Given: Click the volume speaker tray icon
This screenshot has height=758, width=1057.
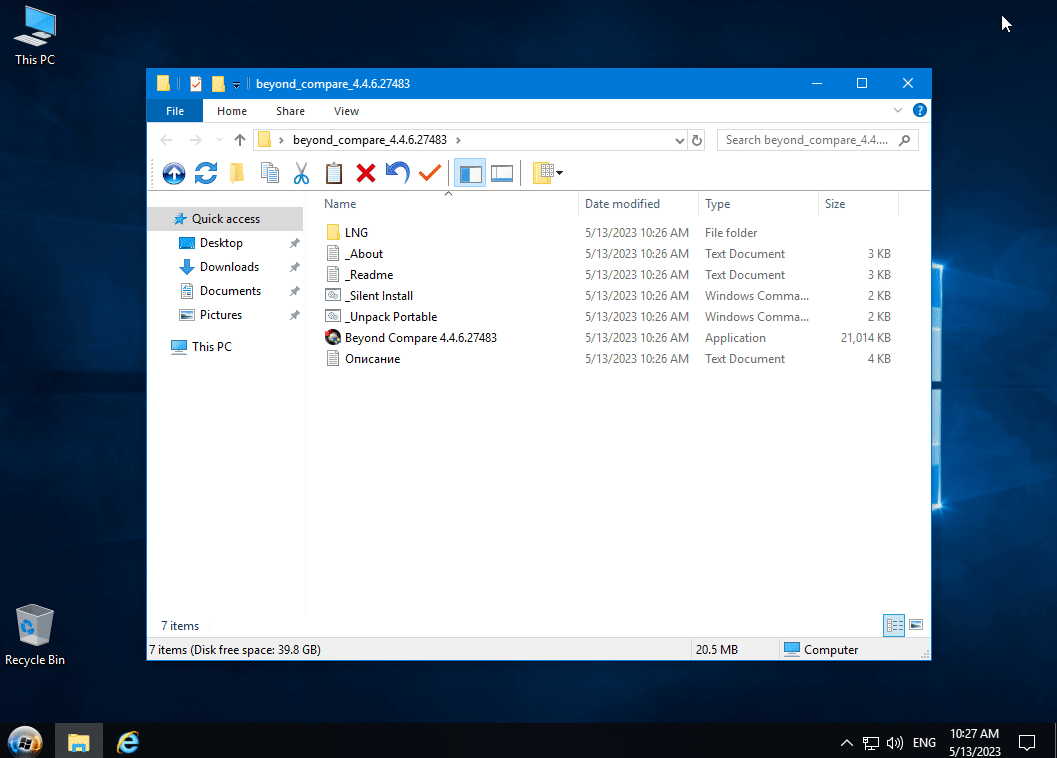Looking at the screenshot, I should (895, 742).
